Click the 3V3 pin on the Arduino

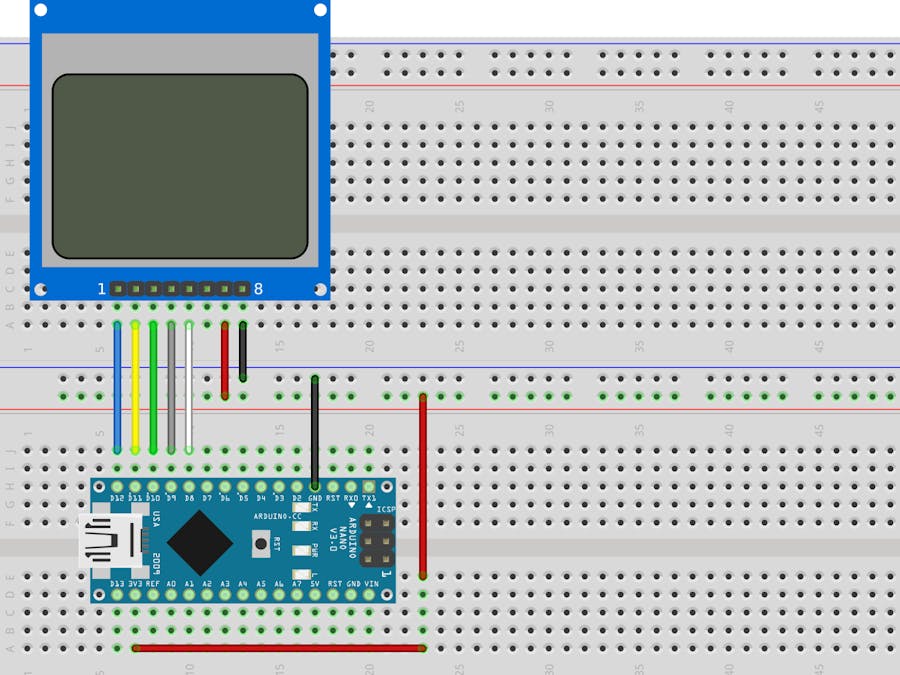tap(135, 595)
